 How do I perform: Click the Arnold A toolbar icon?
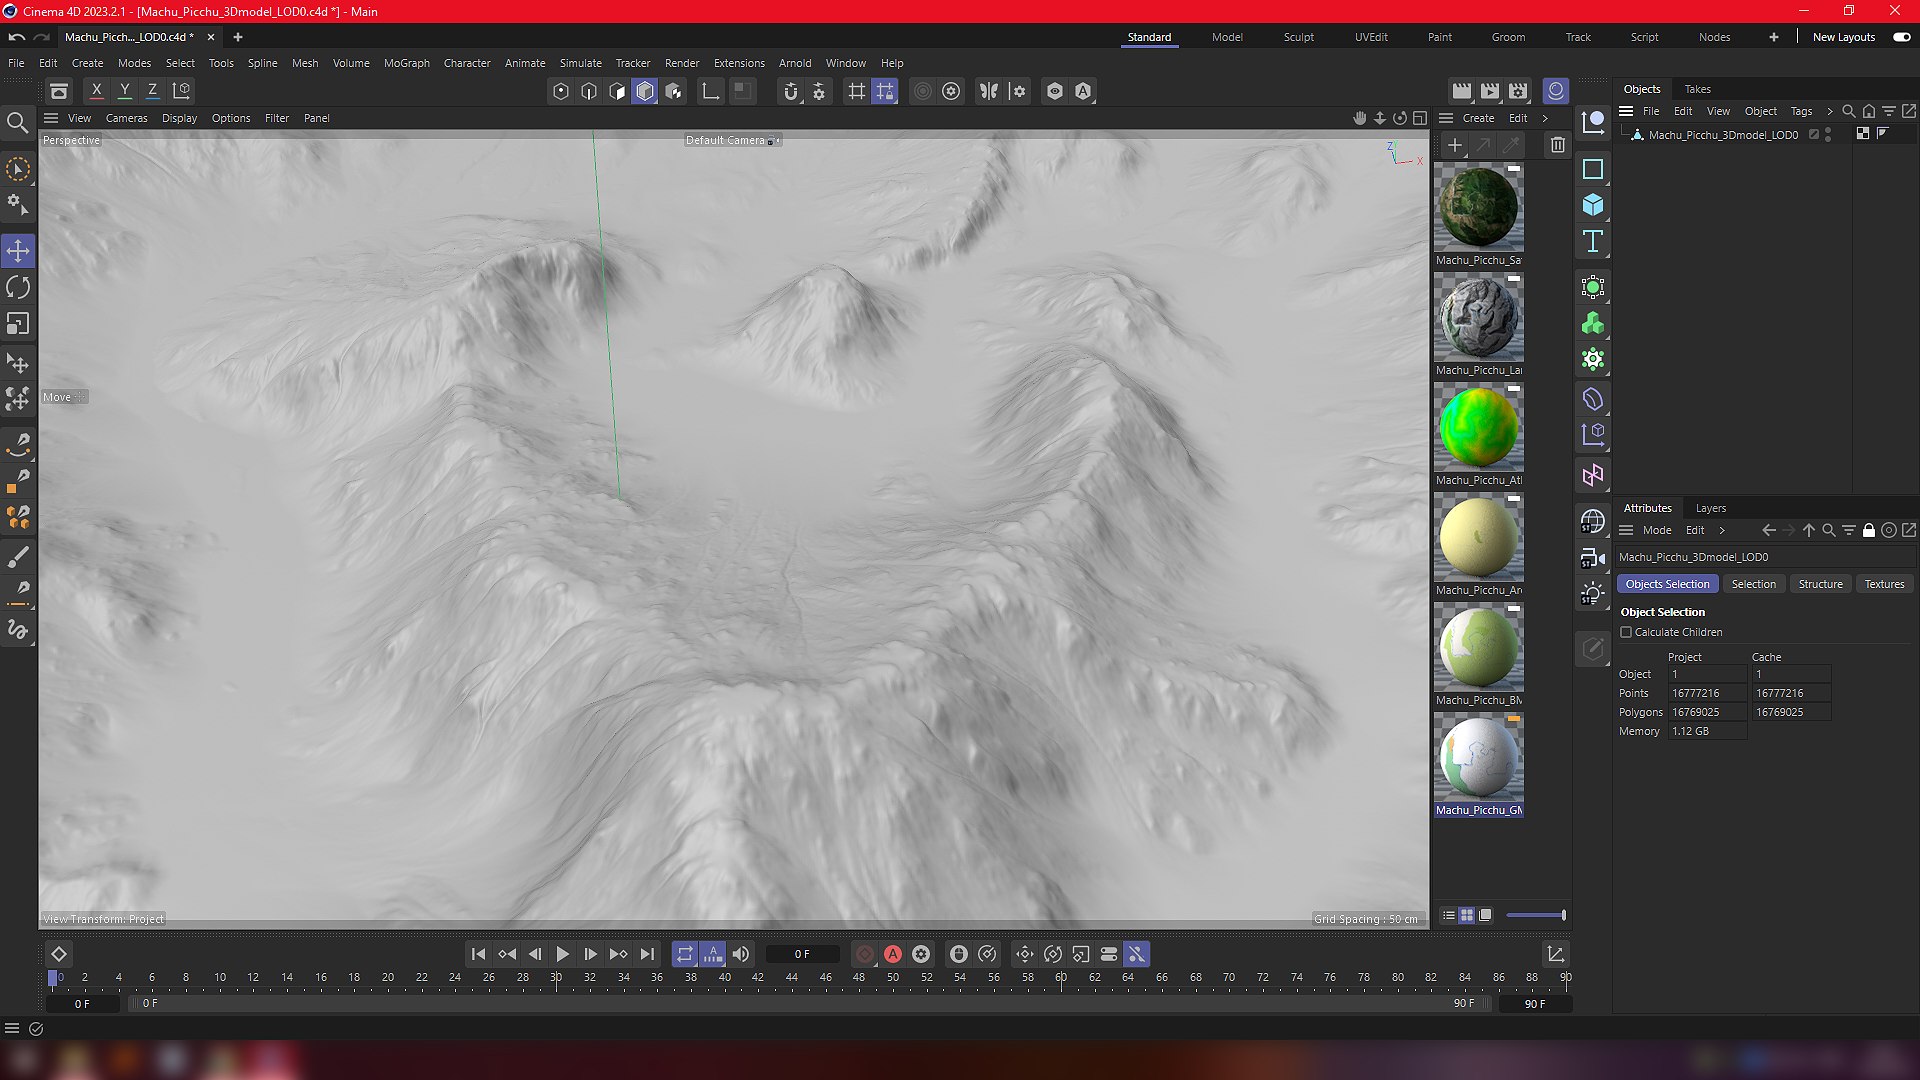pos(1083,91)
